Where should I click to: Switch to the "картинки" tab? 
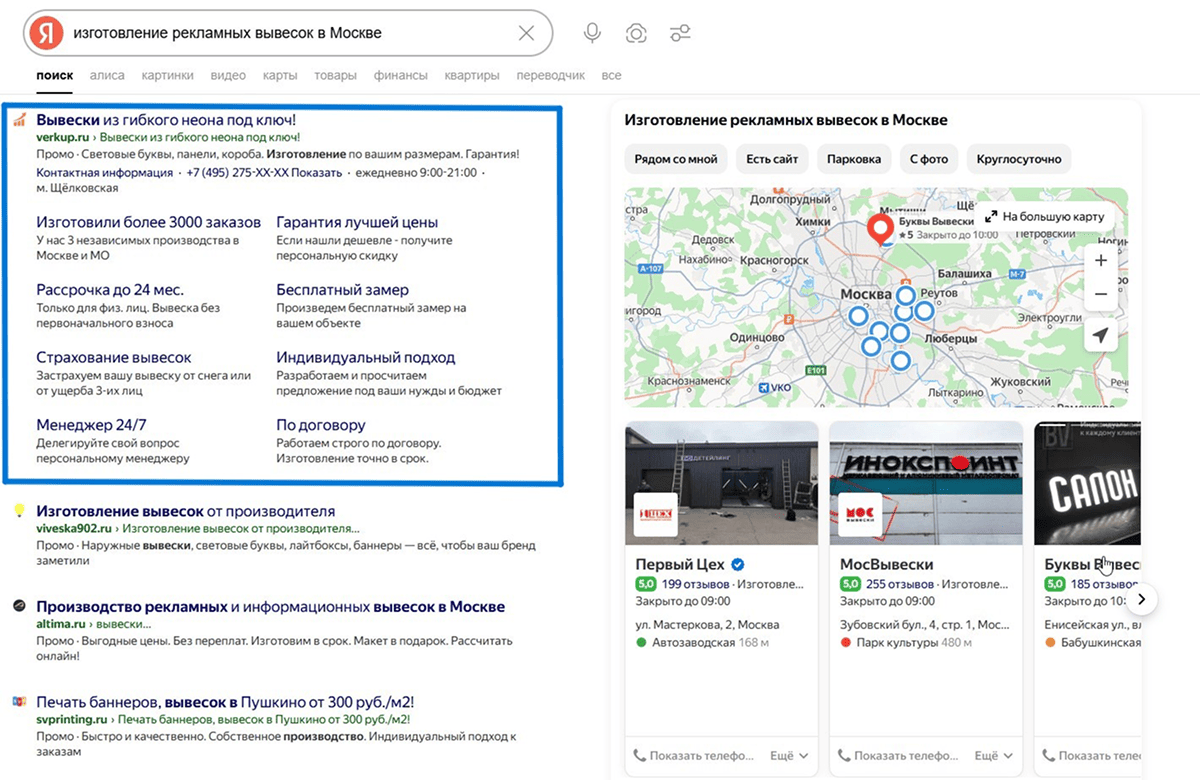(167, 74)
